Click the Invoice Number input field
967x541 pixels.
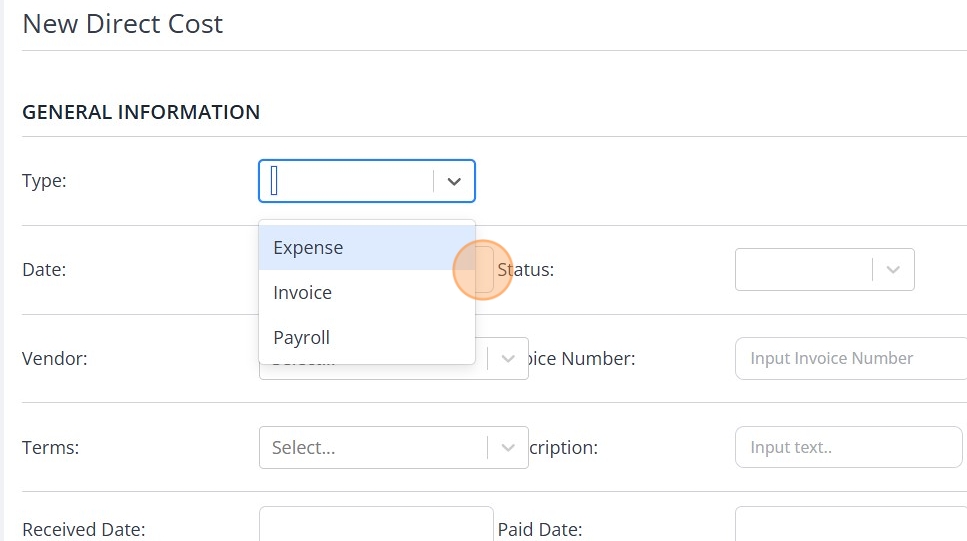coord(850,359)
